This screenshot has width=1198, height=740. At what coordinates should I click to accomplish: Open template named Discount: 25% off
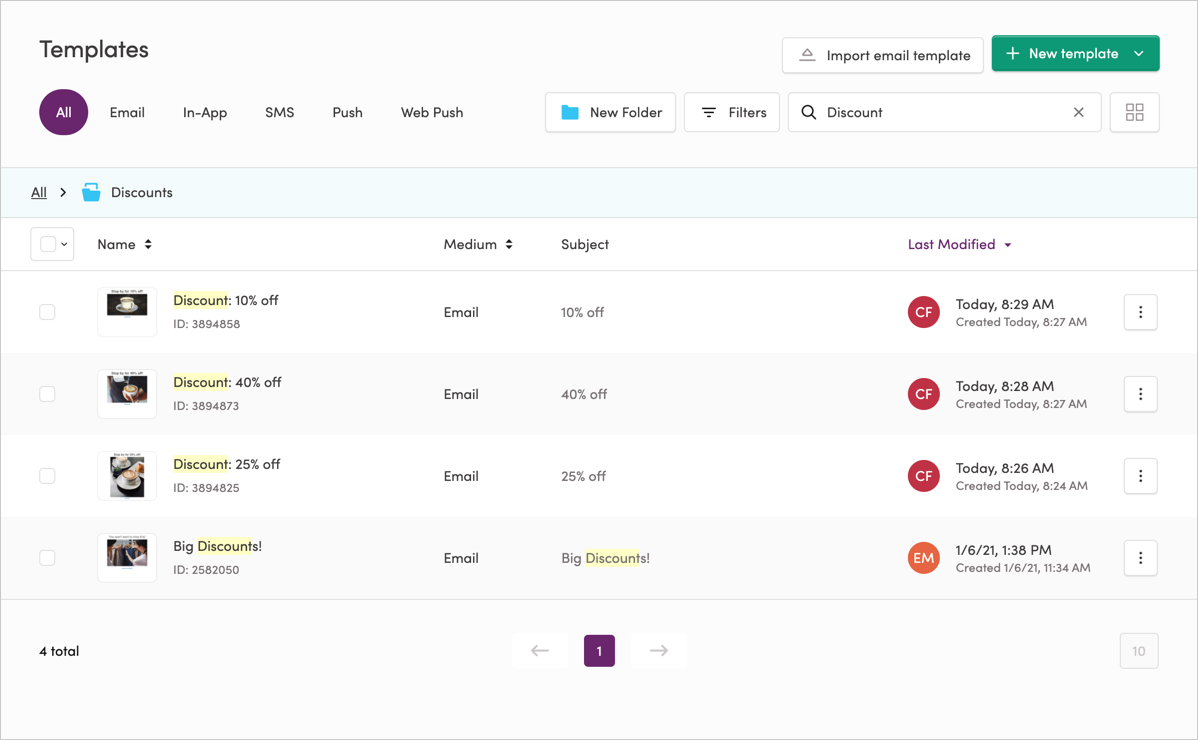226,464
